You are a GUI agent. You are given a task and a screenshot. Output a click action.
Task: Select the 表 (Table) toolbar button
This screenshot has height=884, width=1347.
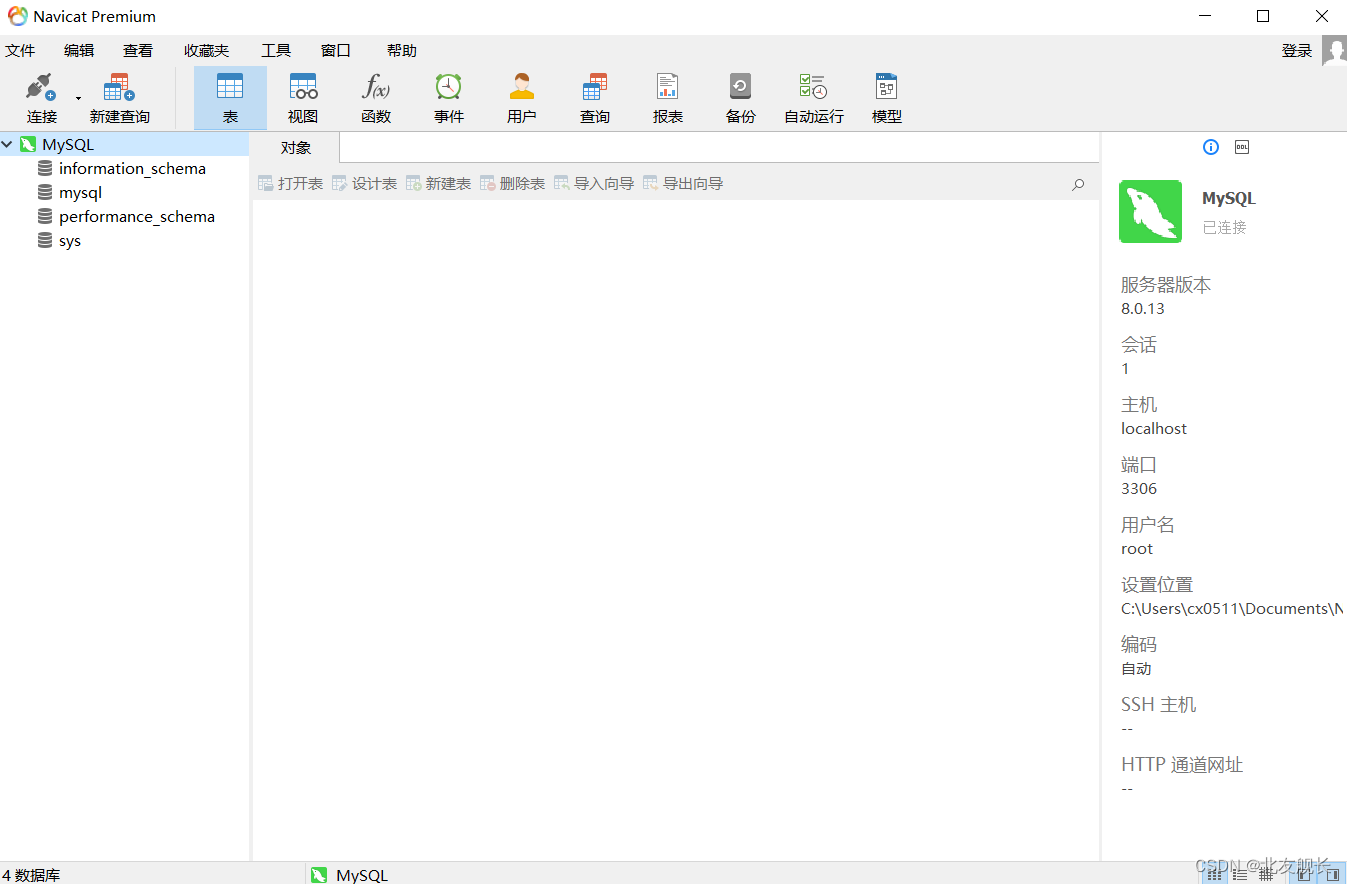pyautogui.click(x=230, y=98)
